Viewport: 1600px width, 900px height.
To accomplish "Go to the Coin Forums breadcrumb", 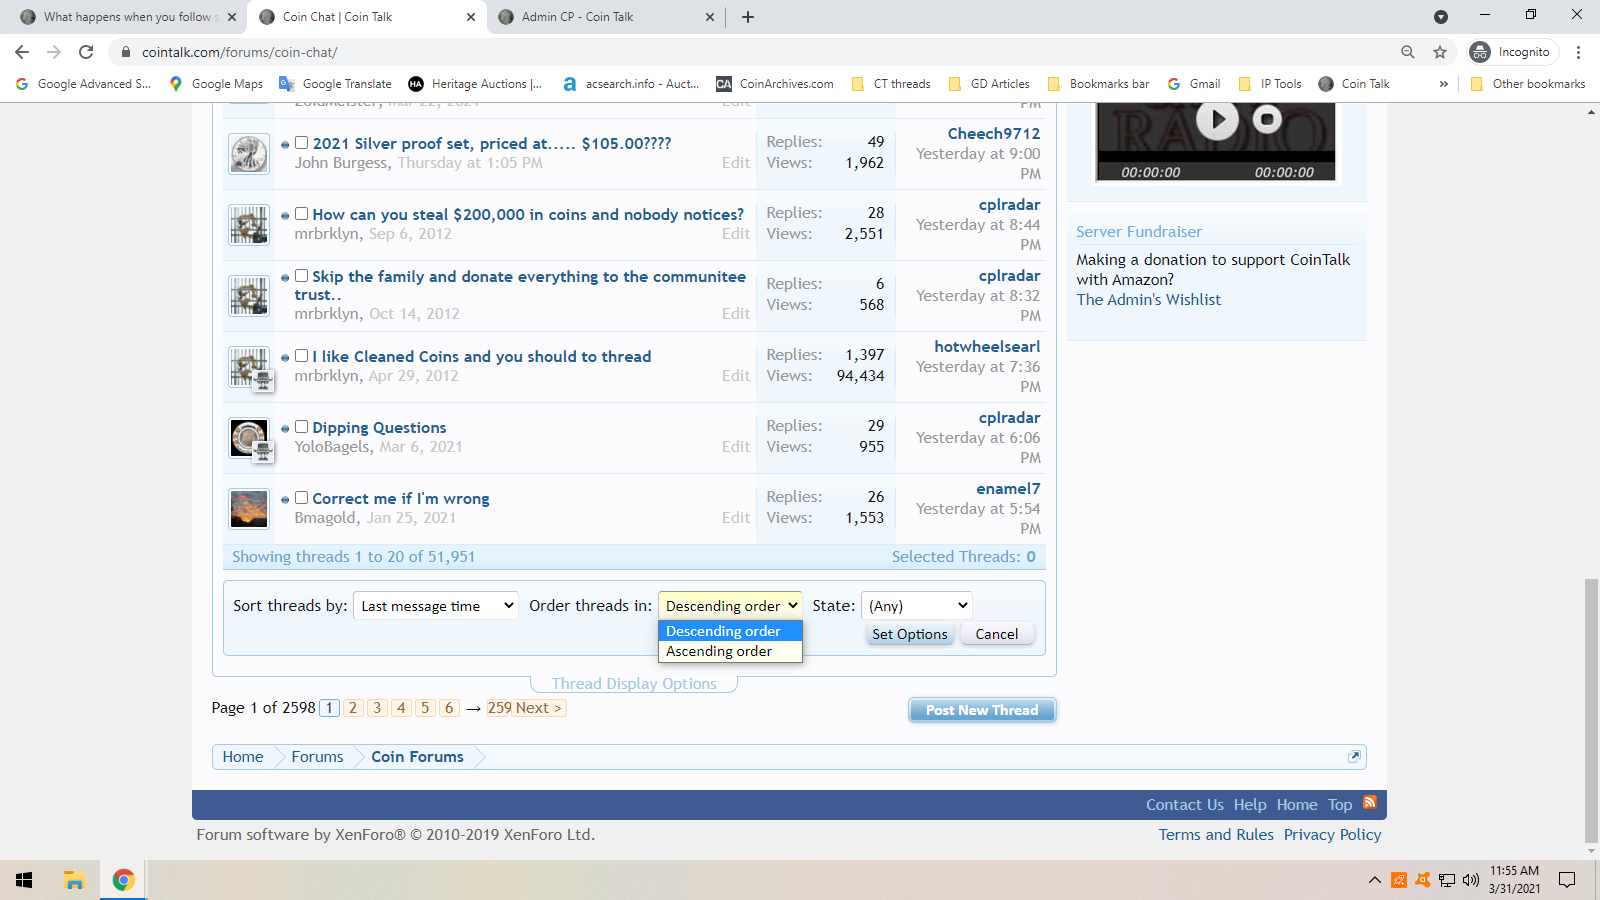I will tap(417, 757).
